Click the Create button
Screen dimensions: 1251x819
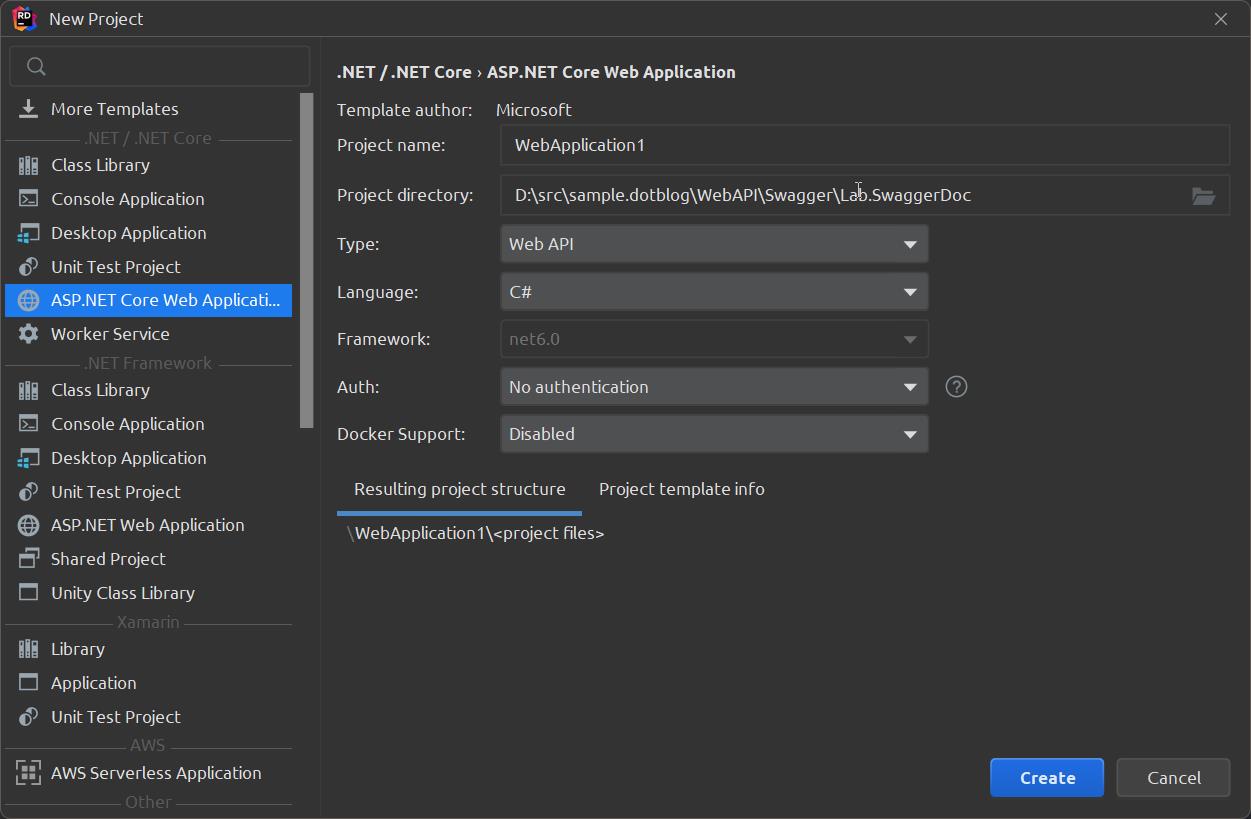tap(1046, 777)
